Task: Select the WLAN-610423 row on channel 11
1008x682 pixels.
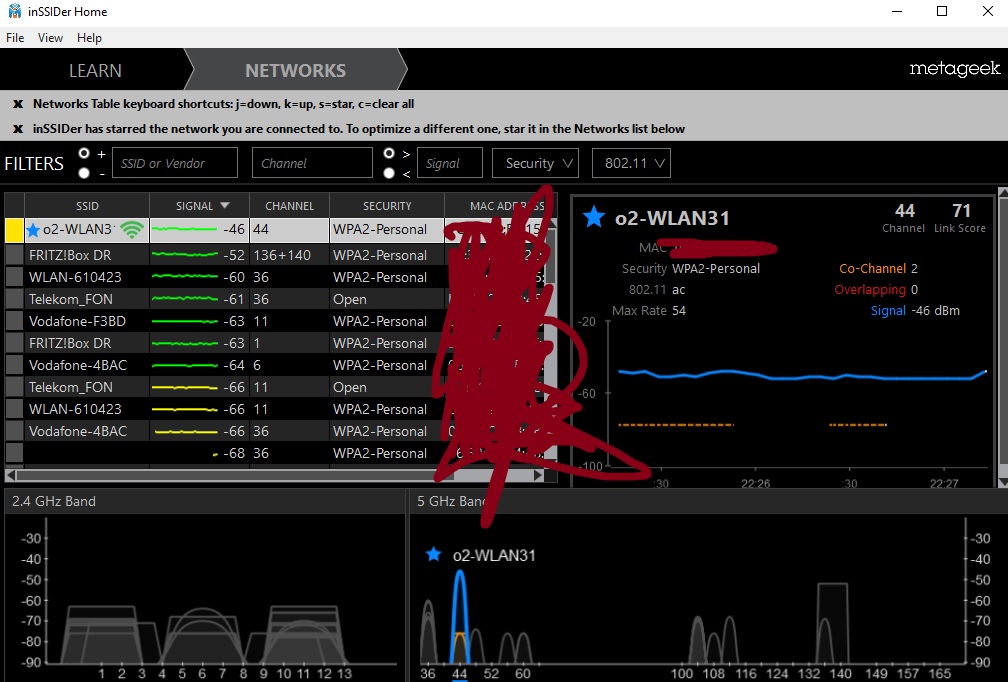Action: point(274,409)
